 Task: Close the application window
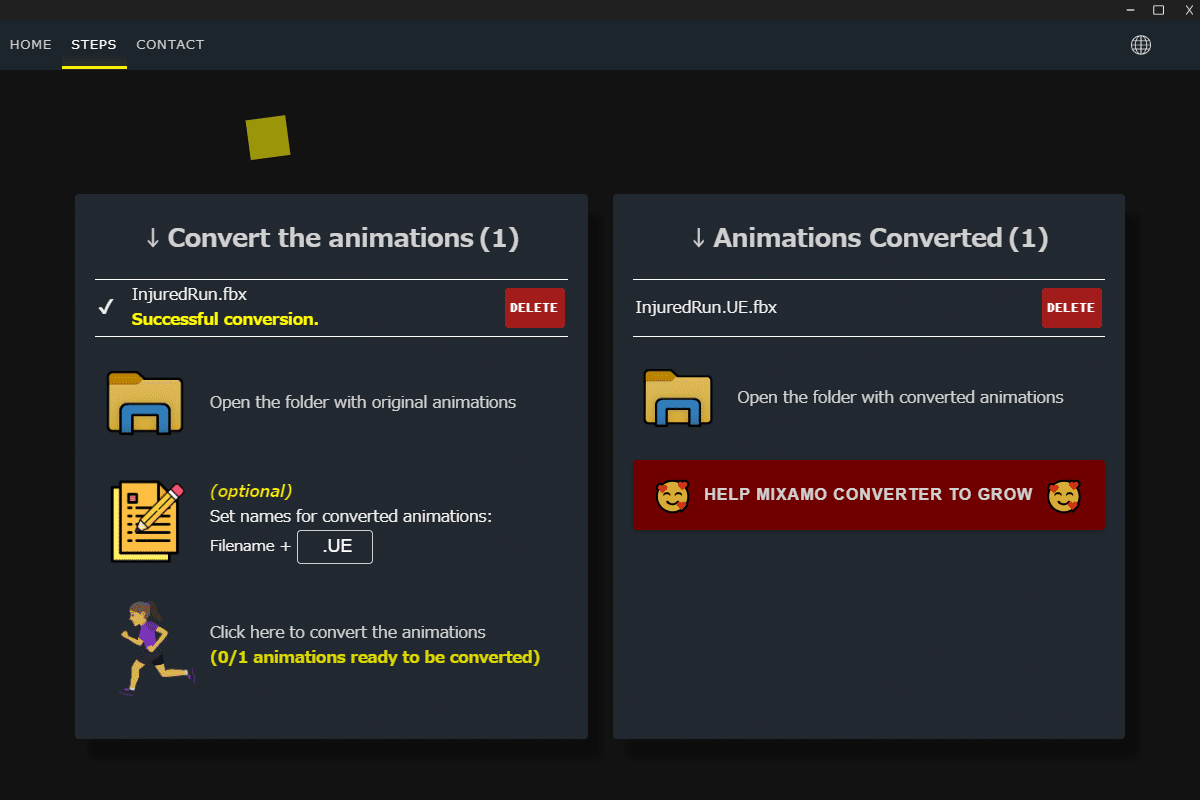coord(1188,10)
